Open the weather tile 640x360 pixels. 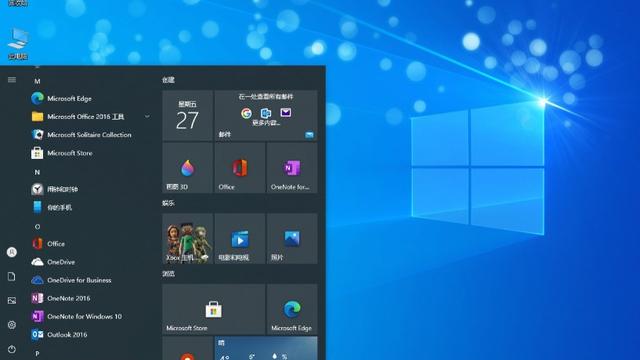click(266, 348)
